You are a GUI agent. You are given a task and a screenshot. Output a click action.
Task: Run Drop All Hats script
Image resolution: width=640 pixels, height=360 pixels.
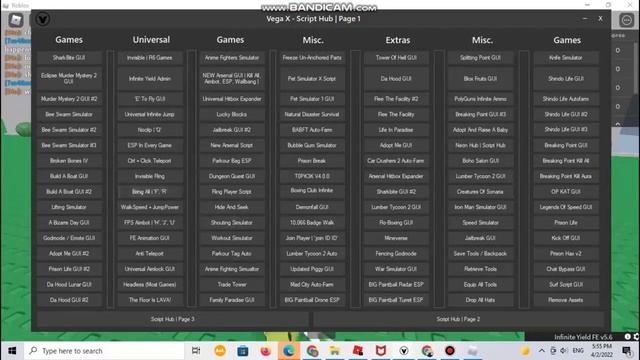(480, 300)
